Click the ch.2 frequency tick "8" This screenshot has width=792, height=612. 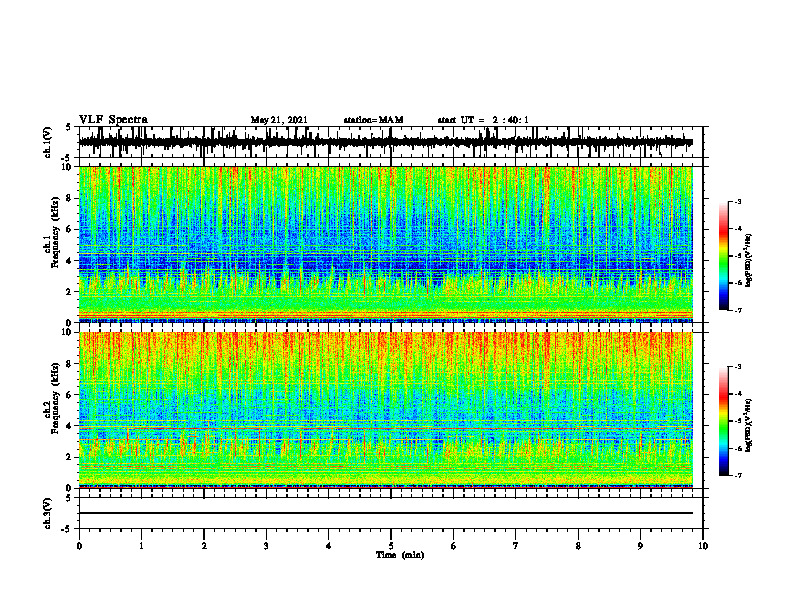[70, 364]
